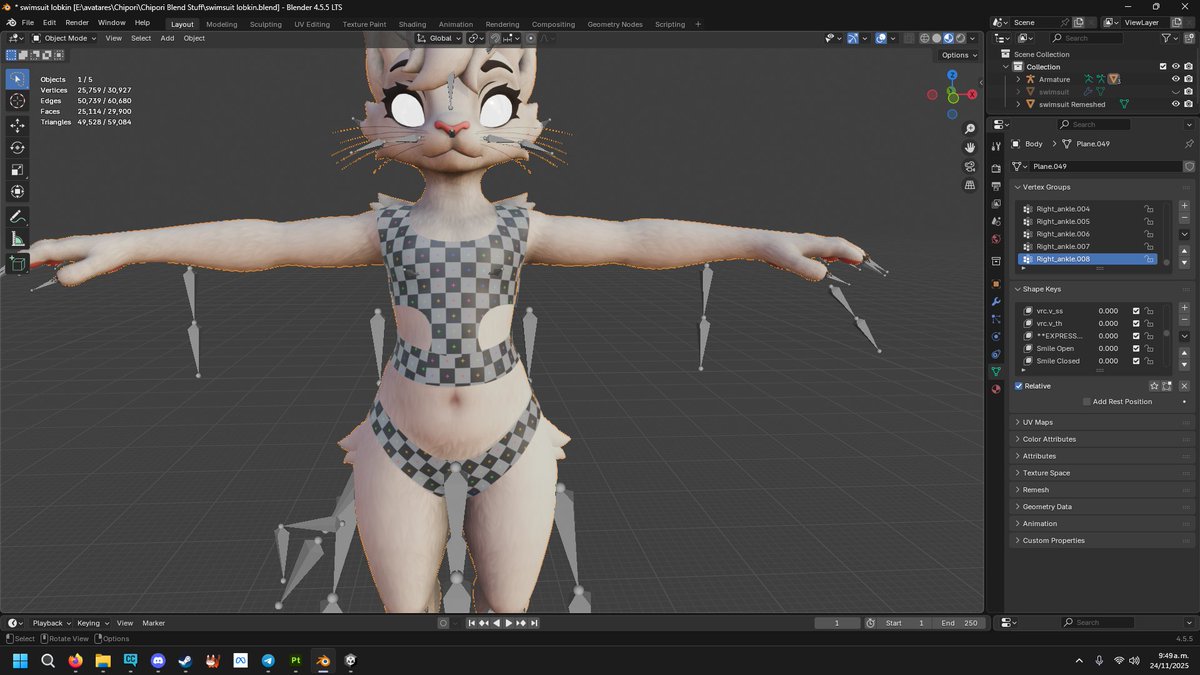Activate the Measure tool
Viewport: 1200px width, 675px height.
(x=17, y=239)
